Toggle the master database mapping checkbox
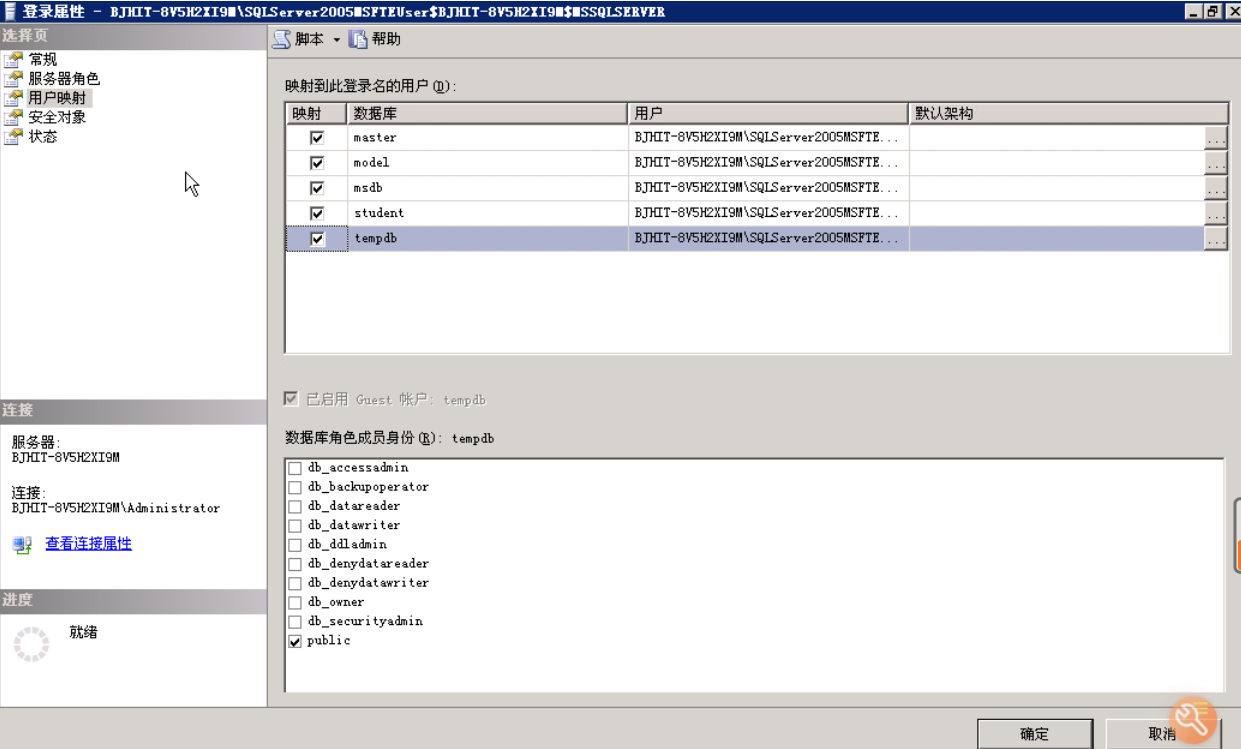Image resolution: width=1241 pixels, height=749 pixels. coord(317,138)
